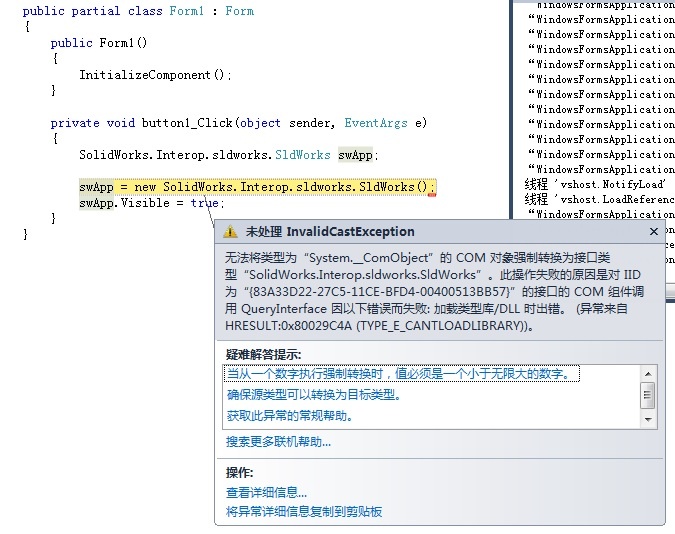Click '疑难解答提示:' heading
Image resolution: width=675 pixels, height=534 pixels.
[263, 354]
